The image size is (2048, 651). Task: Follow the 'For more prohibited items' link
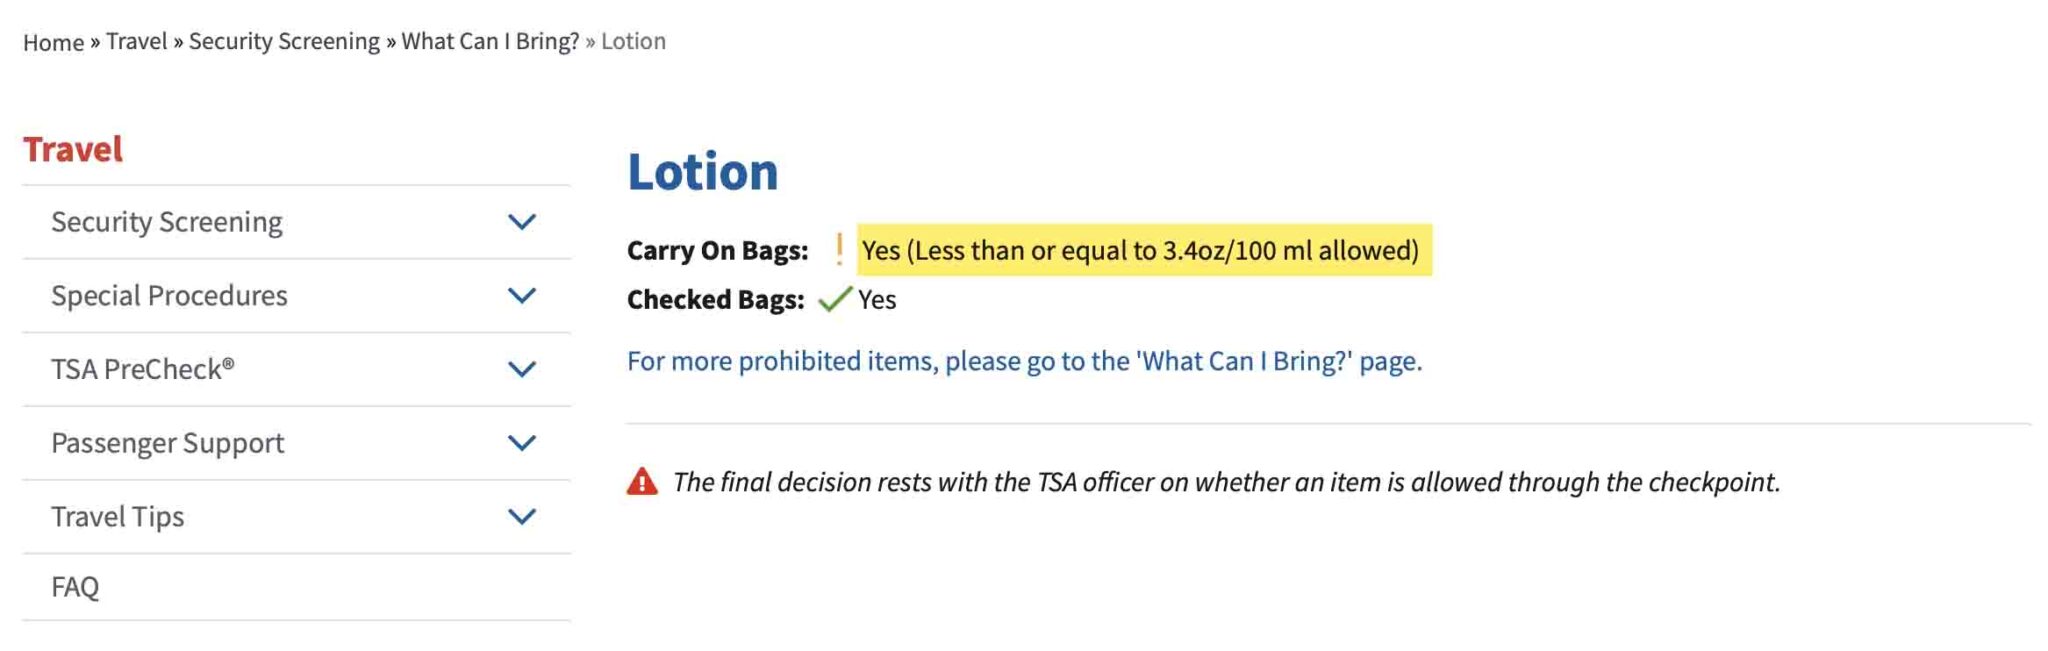point(1024,361)
